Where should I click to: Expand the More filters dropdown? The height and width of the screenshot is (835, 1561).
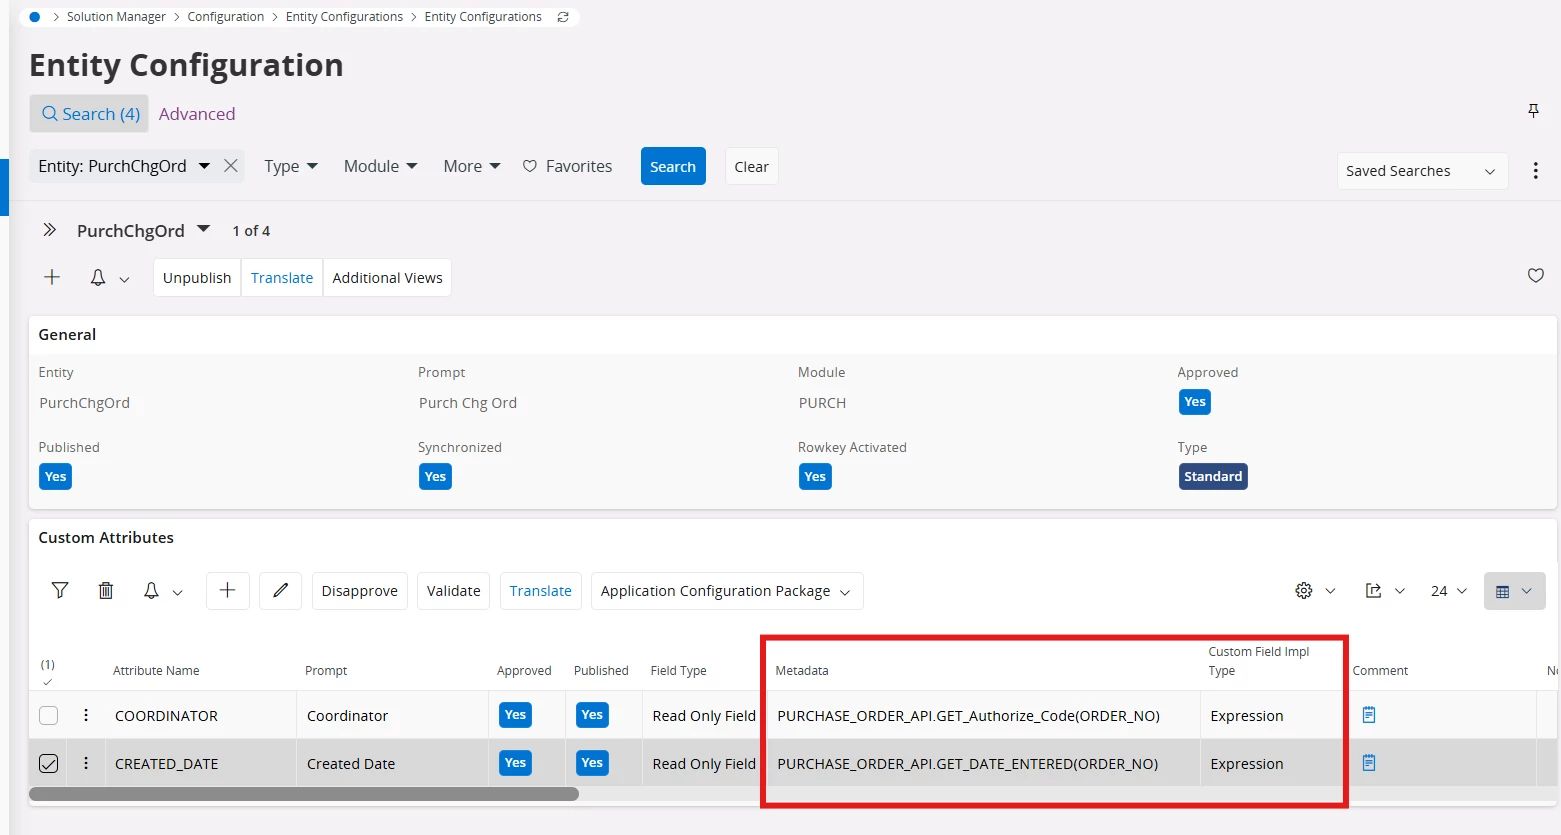[x=472, y=166]
